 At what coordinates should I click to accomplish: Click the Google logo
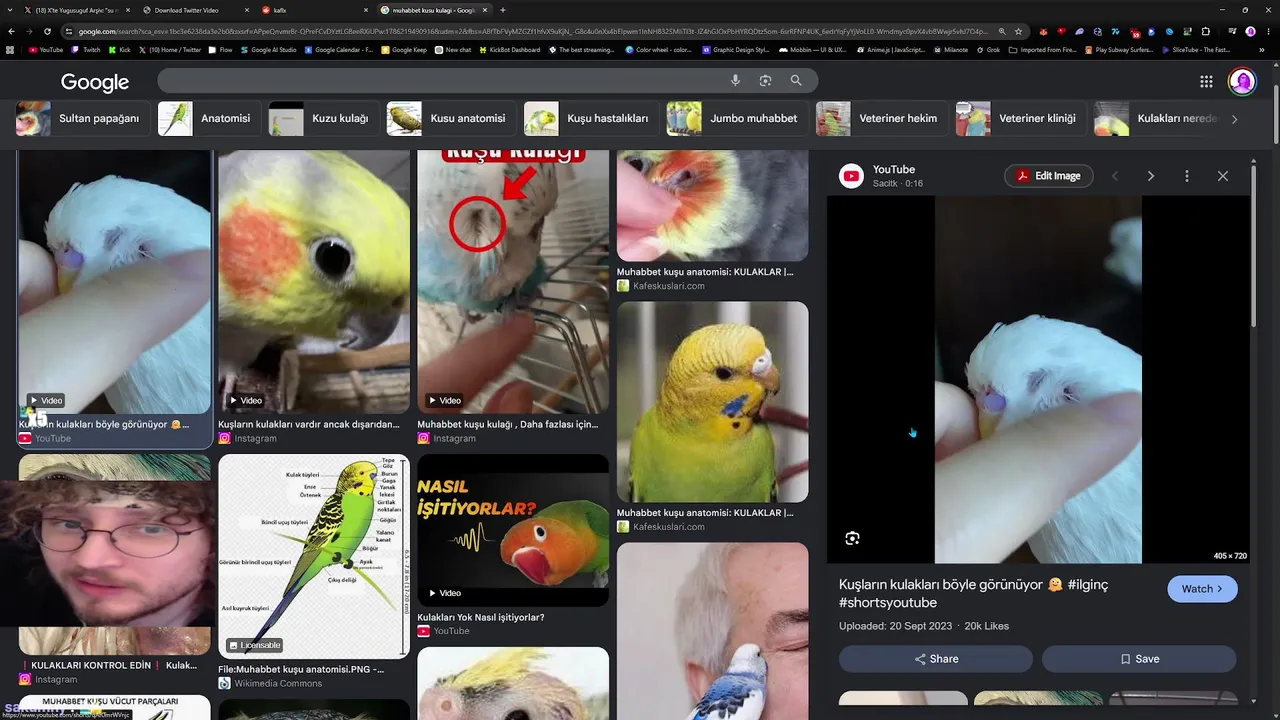[95, 82]
